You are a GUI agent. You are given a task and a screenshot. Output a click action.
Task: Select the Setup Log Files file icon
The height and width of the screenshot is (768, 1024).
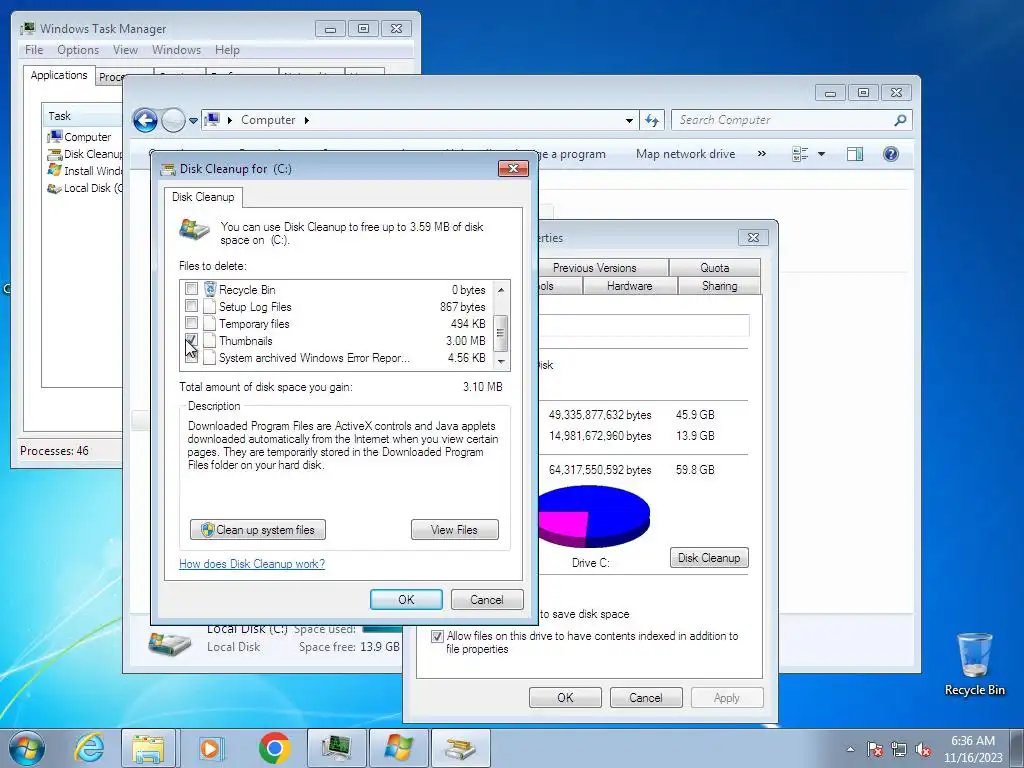coord(210,306)
